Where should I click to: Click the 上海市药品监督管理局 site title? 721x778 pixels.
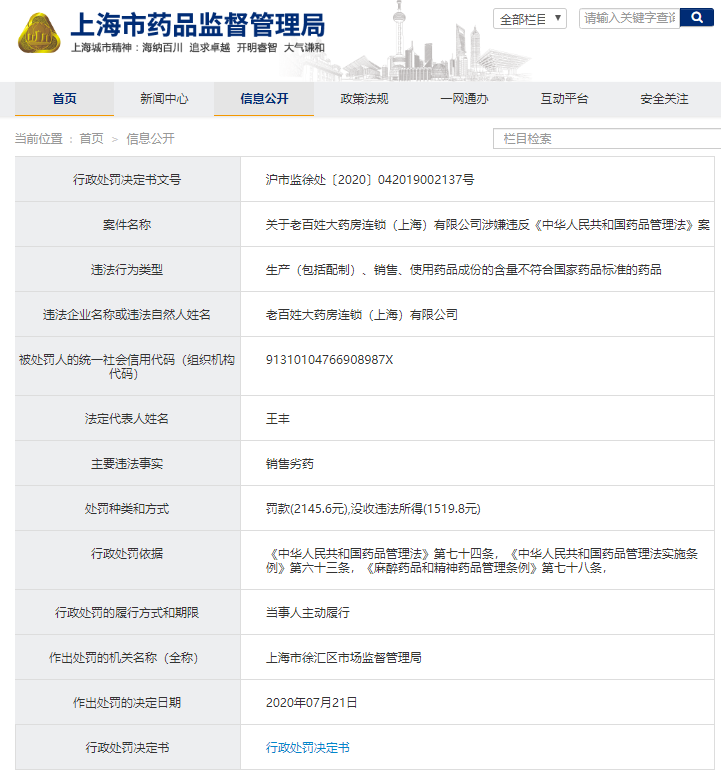point(197,24)
